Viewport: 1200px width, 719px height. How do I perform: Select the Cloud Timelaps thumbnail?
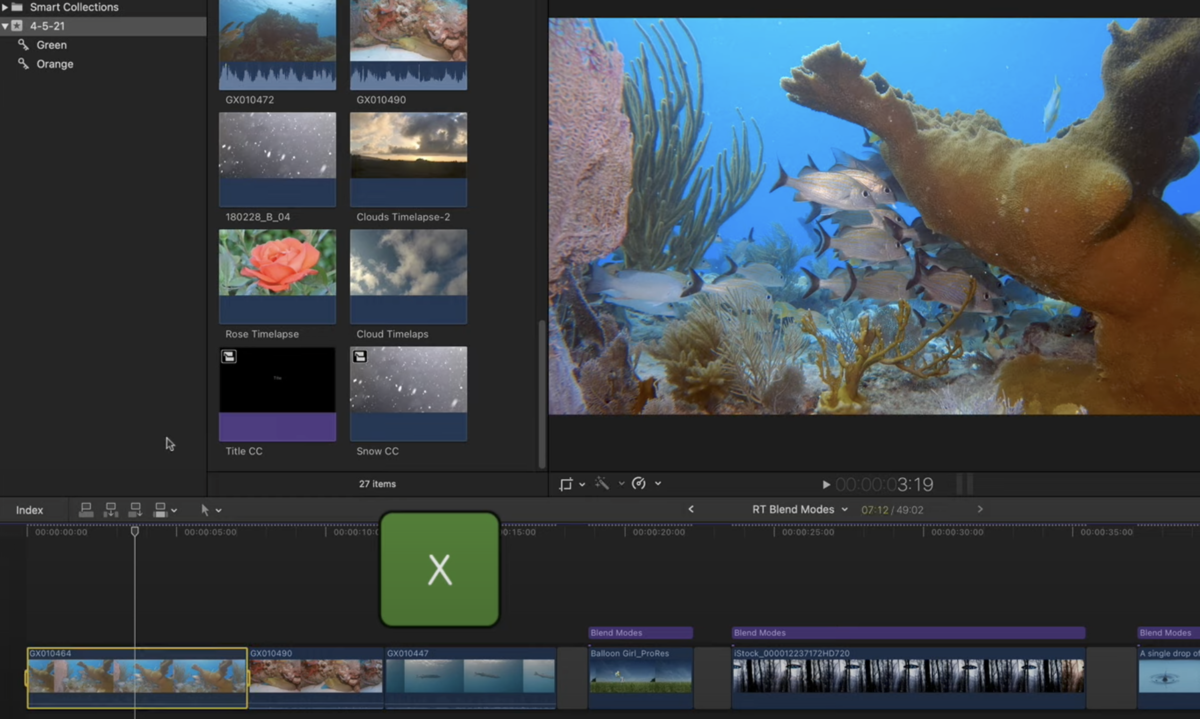(x=408, y=277)
